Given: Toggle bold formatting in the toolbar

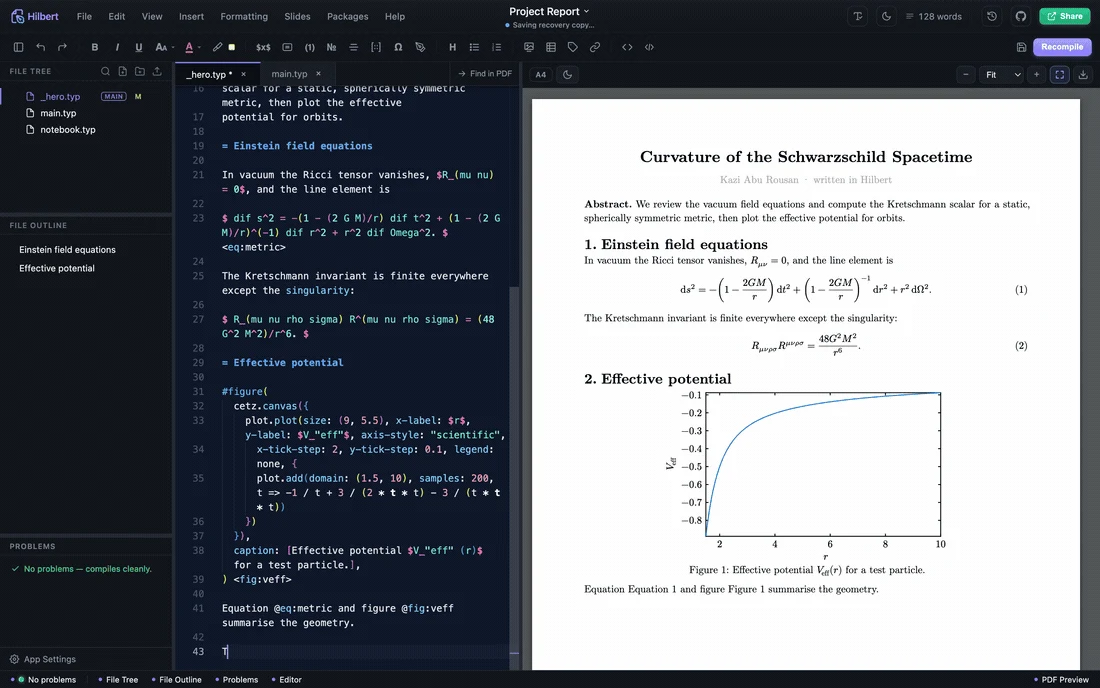Looking at the screenshot, I should 95,47.
